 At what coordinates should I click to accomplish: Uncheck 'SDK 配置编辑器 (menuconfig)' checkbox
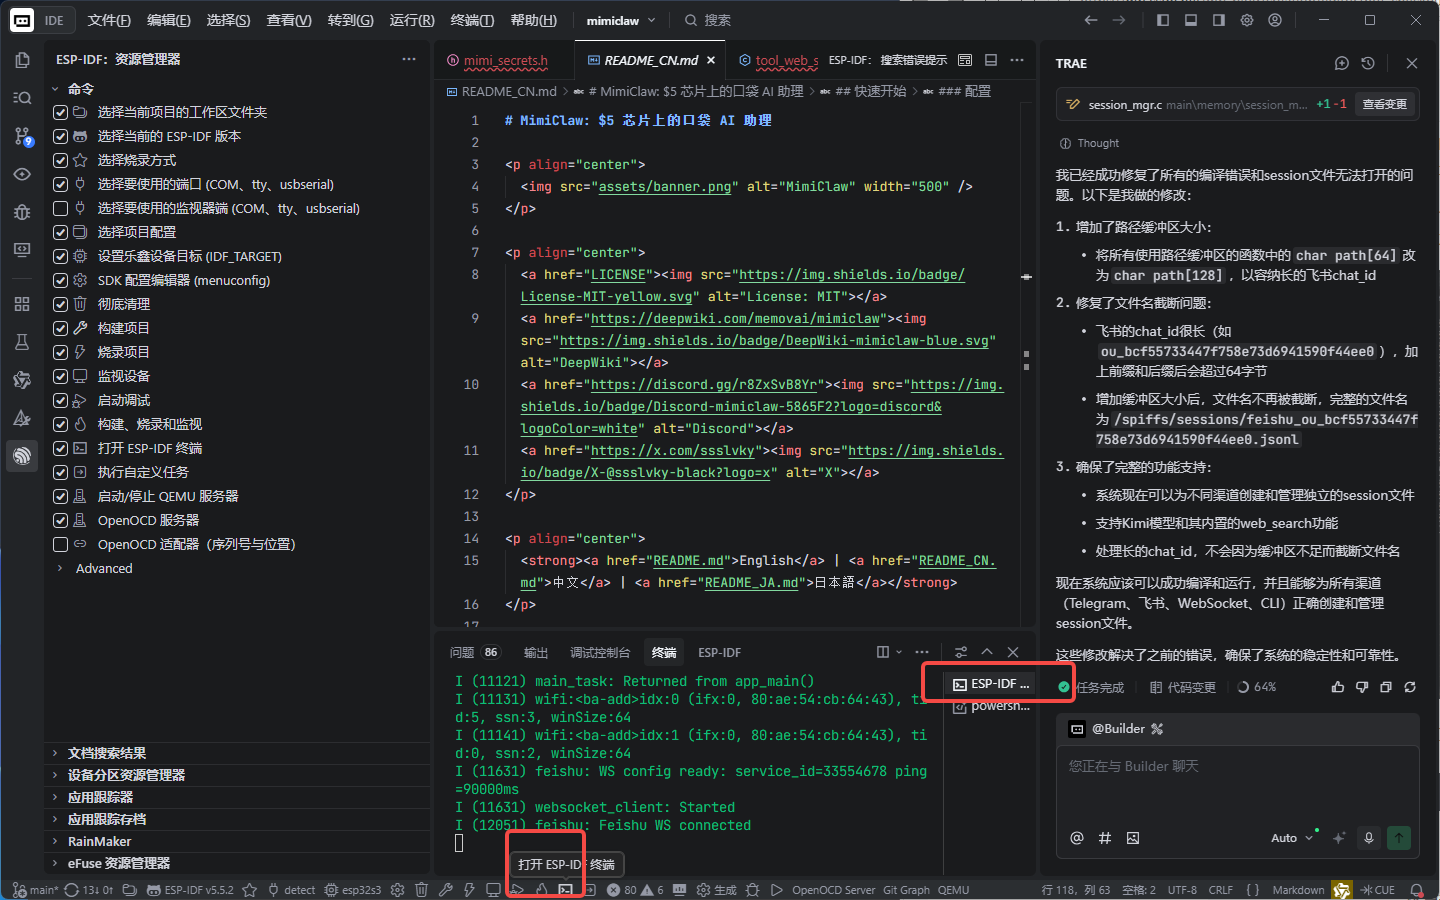(60, 280)
